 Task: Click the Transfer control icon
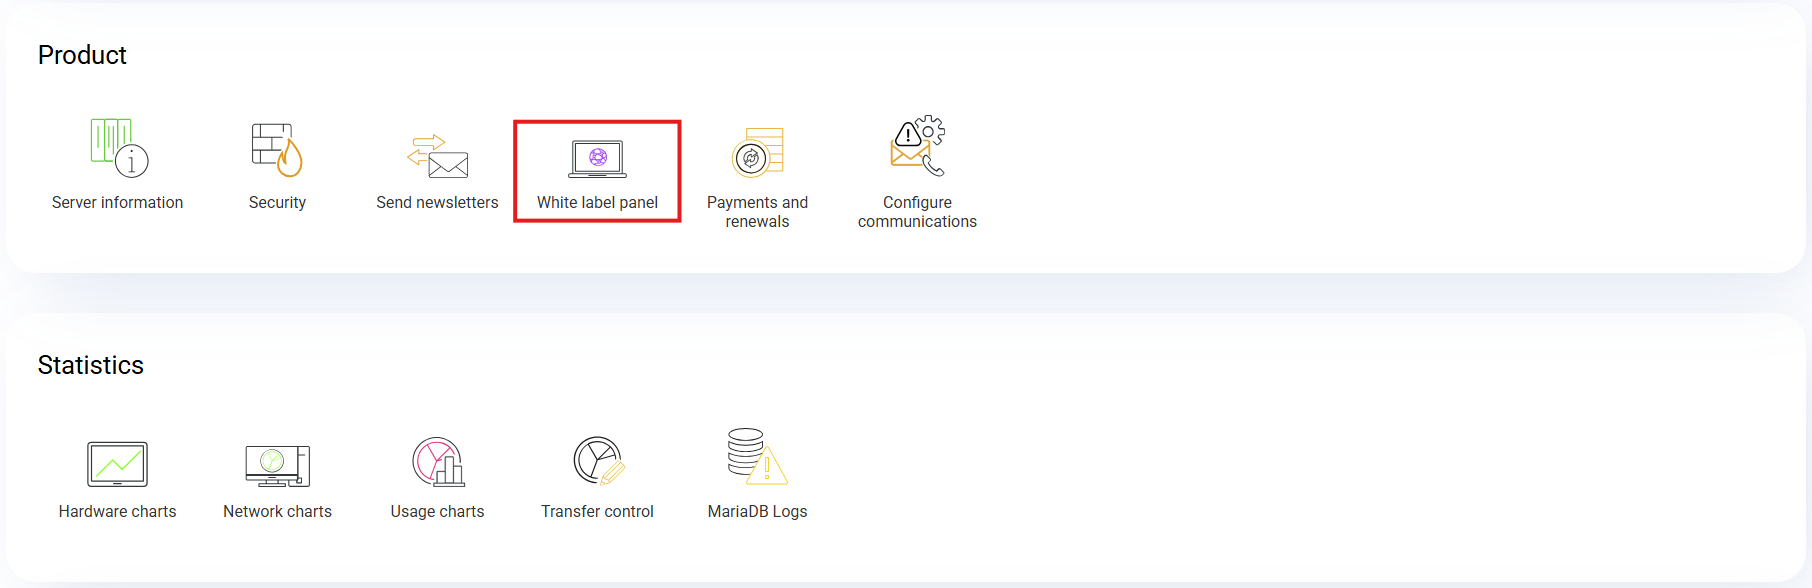click(x=598, y=461)
